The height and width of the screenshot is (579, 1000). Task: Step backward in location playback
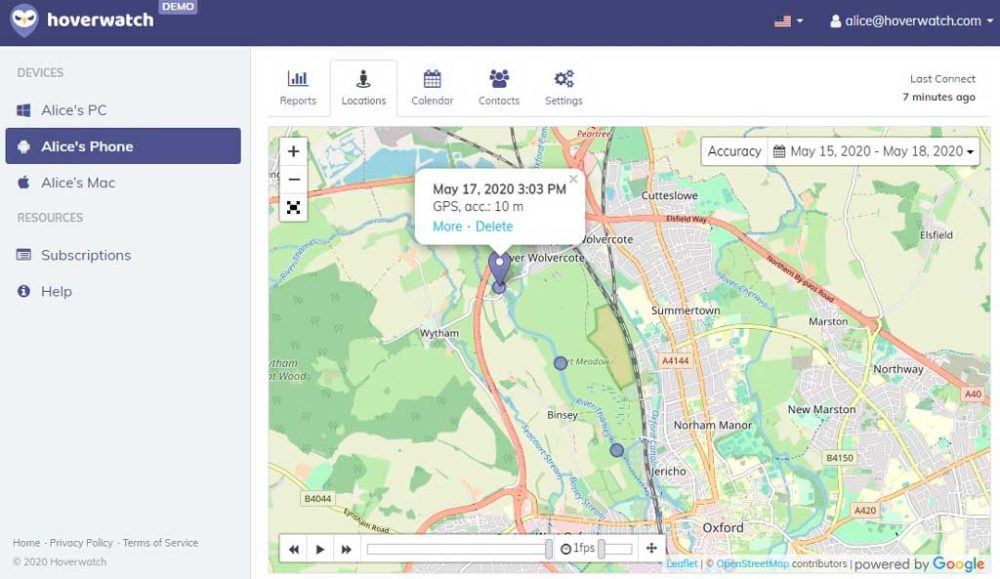coord(295,549)
